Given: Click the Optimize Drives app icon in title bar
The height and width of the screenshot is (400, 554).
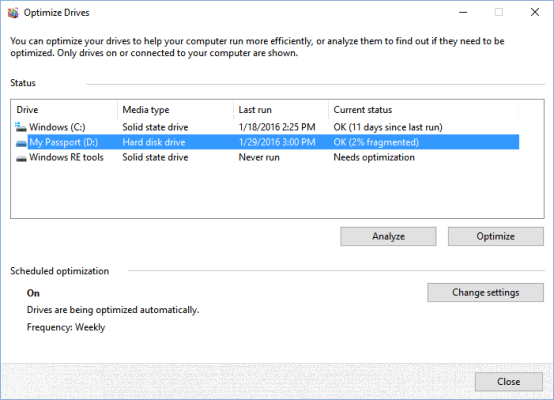Looking at the screenshot, I should pos(13,13).
